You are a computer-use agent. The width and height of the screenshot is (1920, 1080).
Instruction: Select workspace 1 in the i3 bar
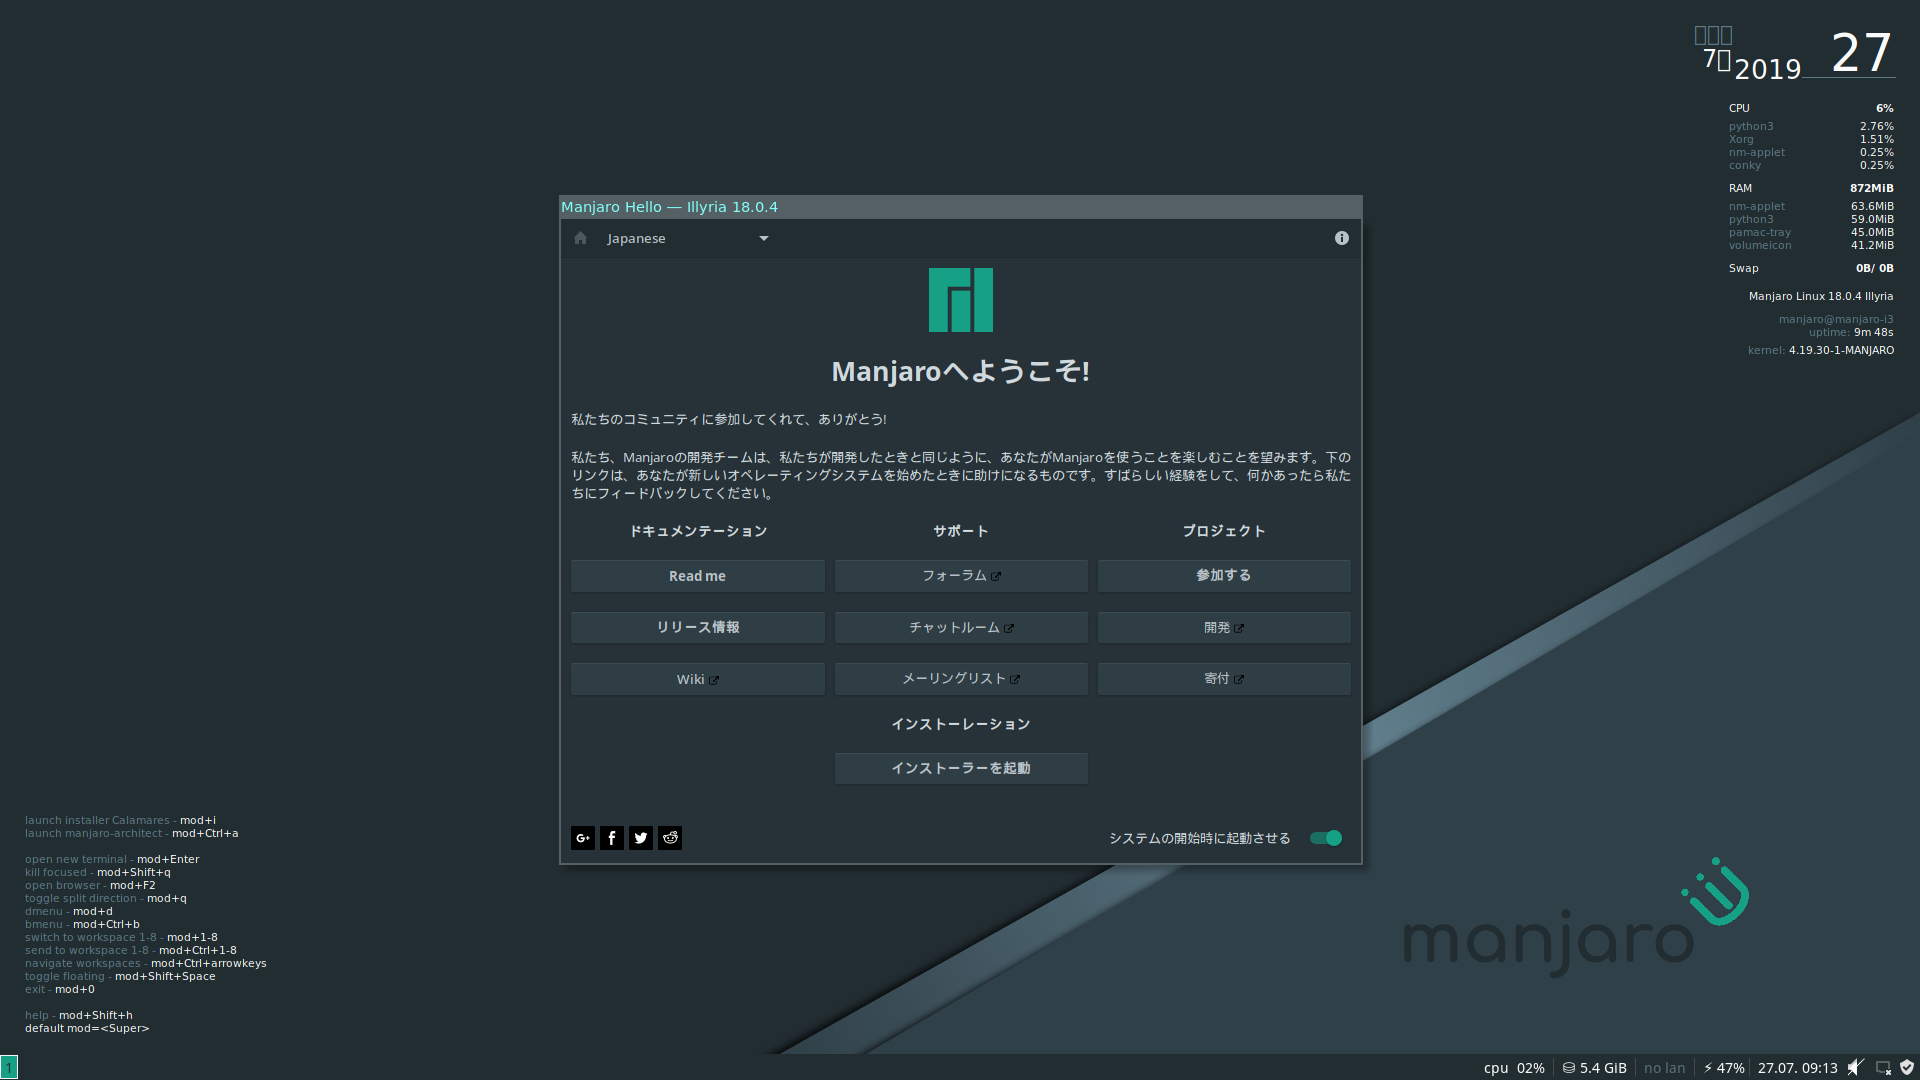click(9, 1067)
